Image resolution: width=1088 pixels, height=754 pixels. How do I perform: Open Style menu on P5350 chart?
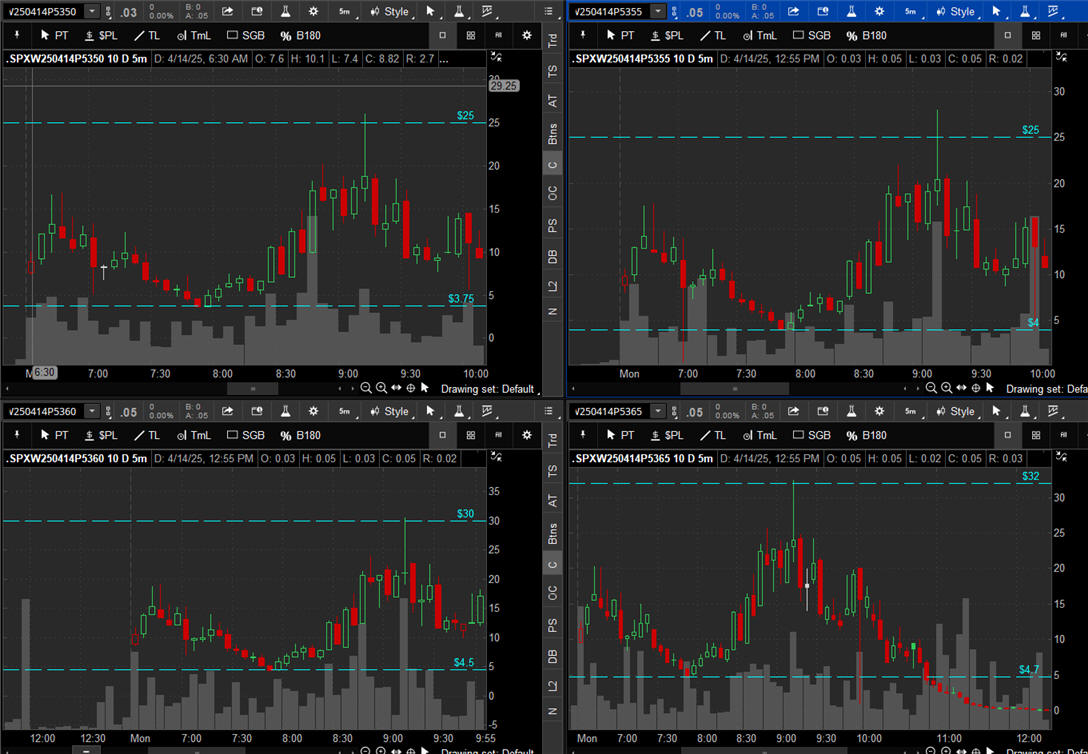391,11
